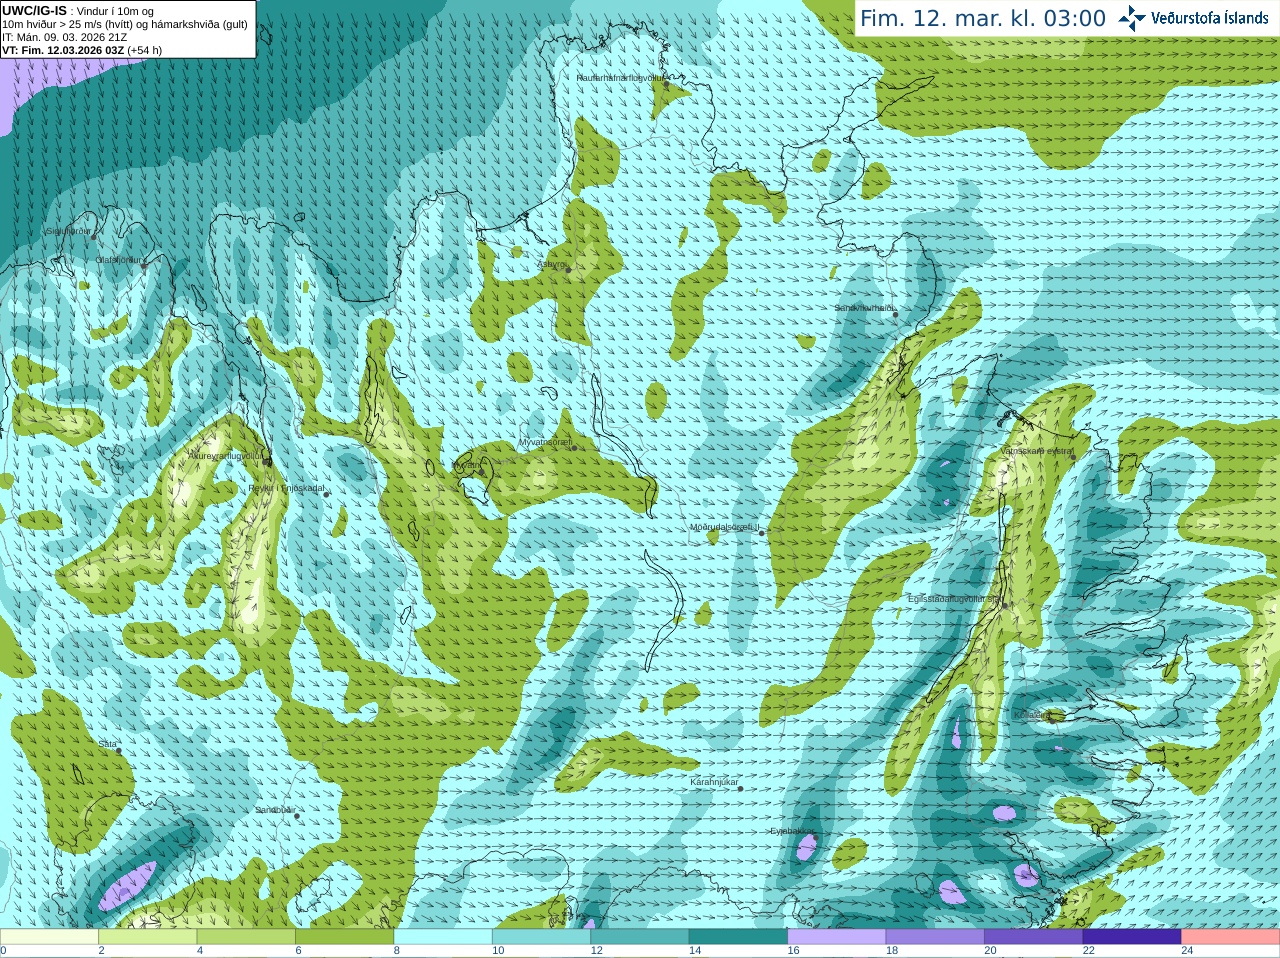Image resolution: width=1280 pixels, height=958 pixels.
Task: Click the Möðrudalsöræfi II station label
Action: [x=725, y=527]
